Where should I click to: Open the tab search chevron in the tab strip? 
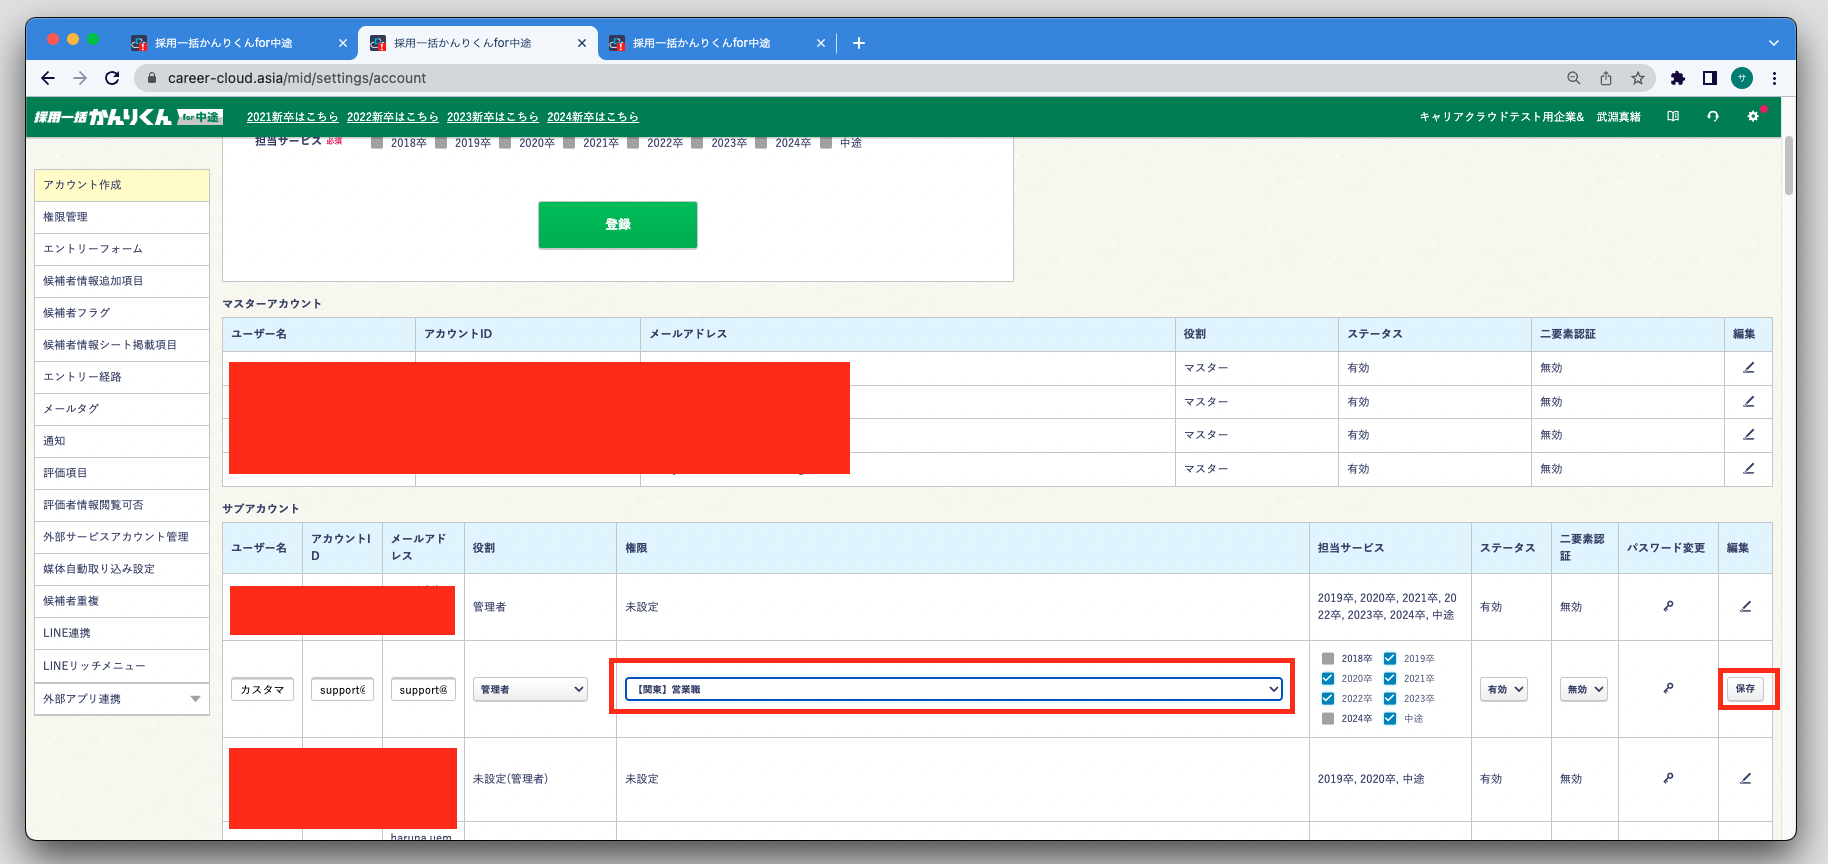pos(1774,43)
